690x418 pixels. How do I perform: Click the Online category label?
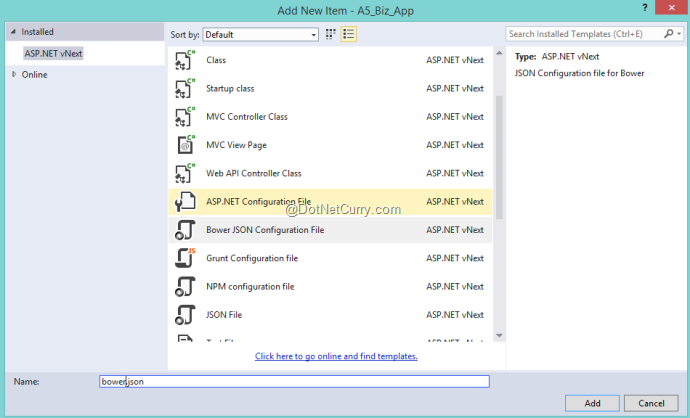tap(34, 75)
